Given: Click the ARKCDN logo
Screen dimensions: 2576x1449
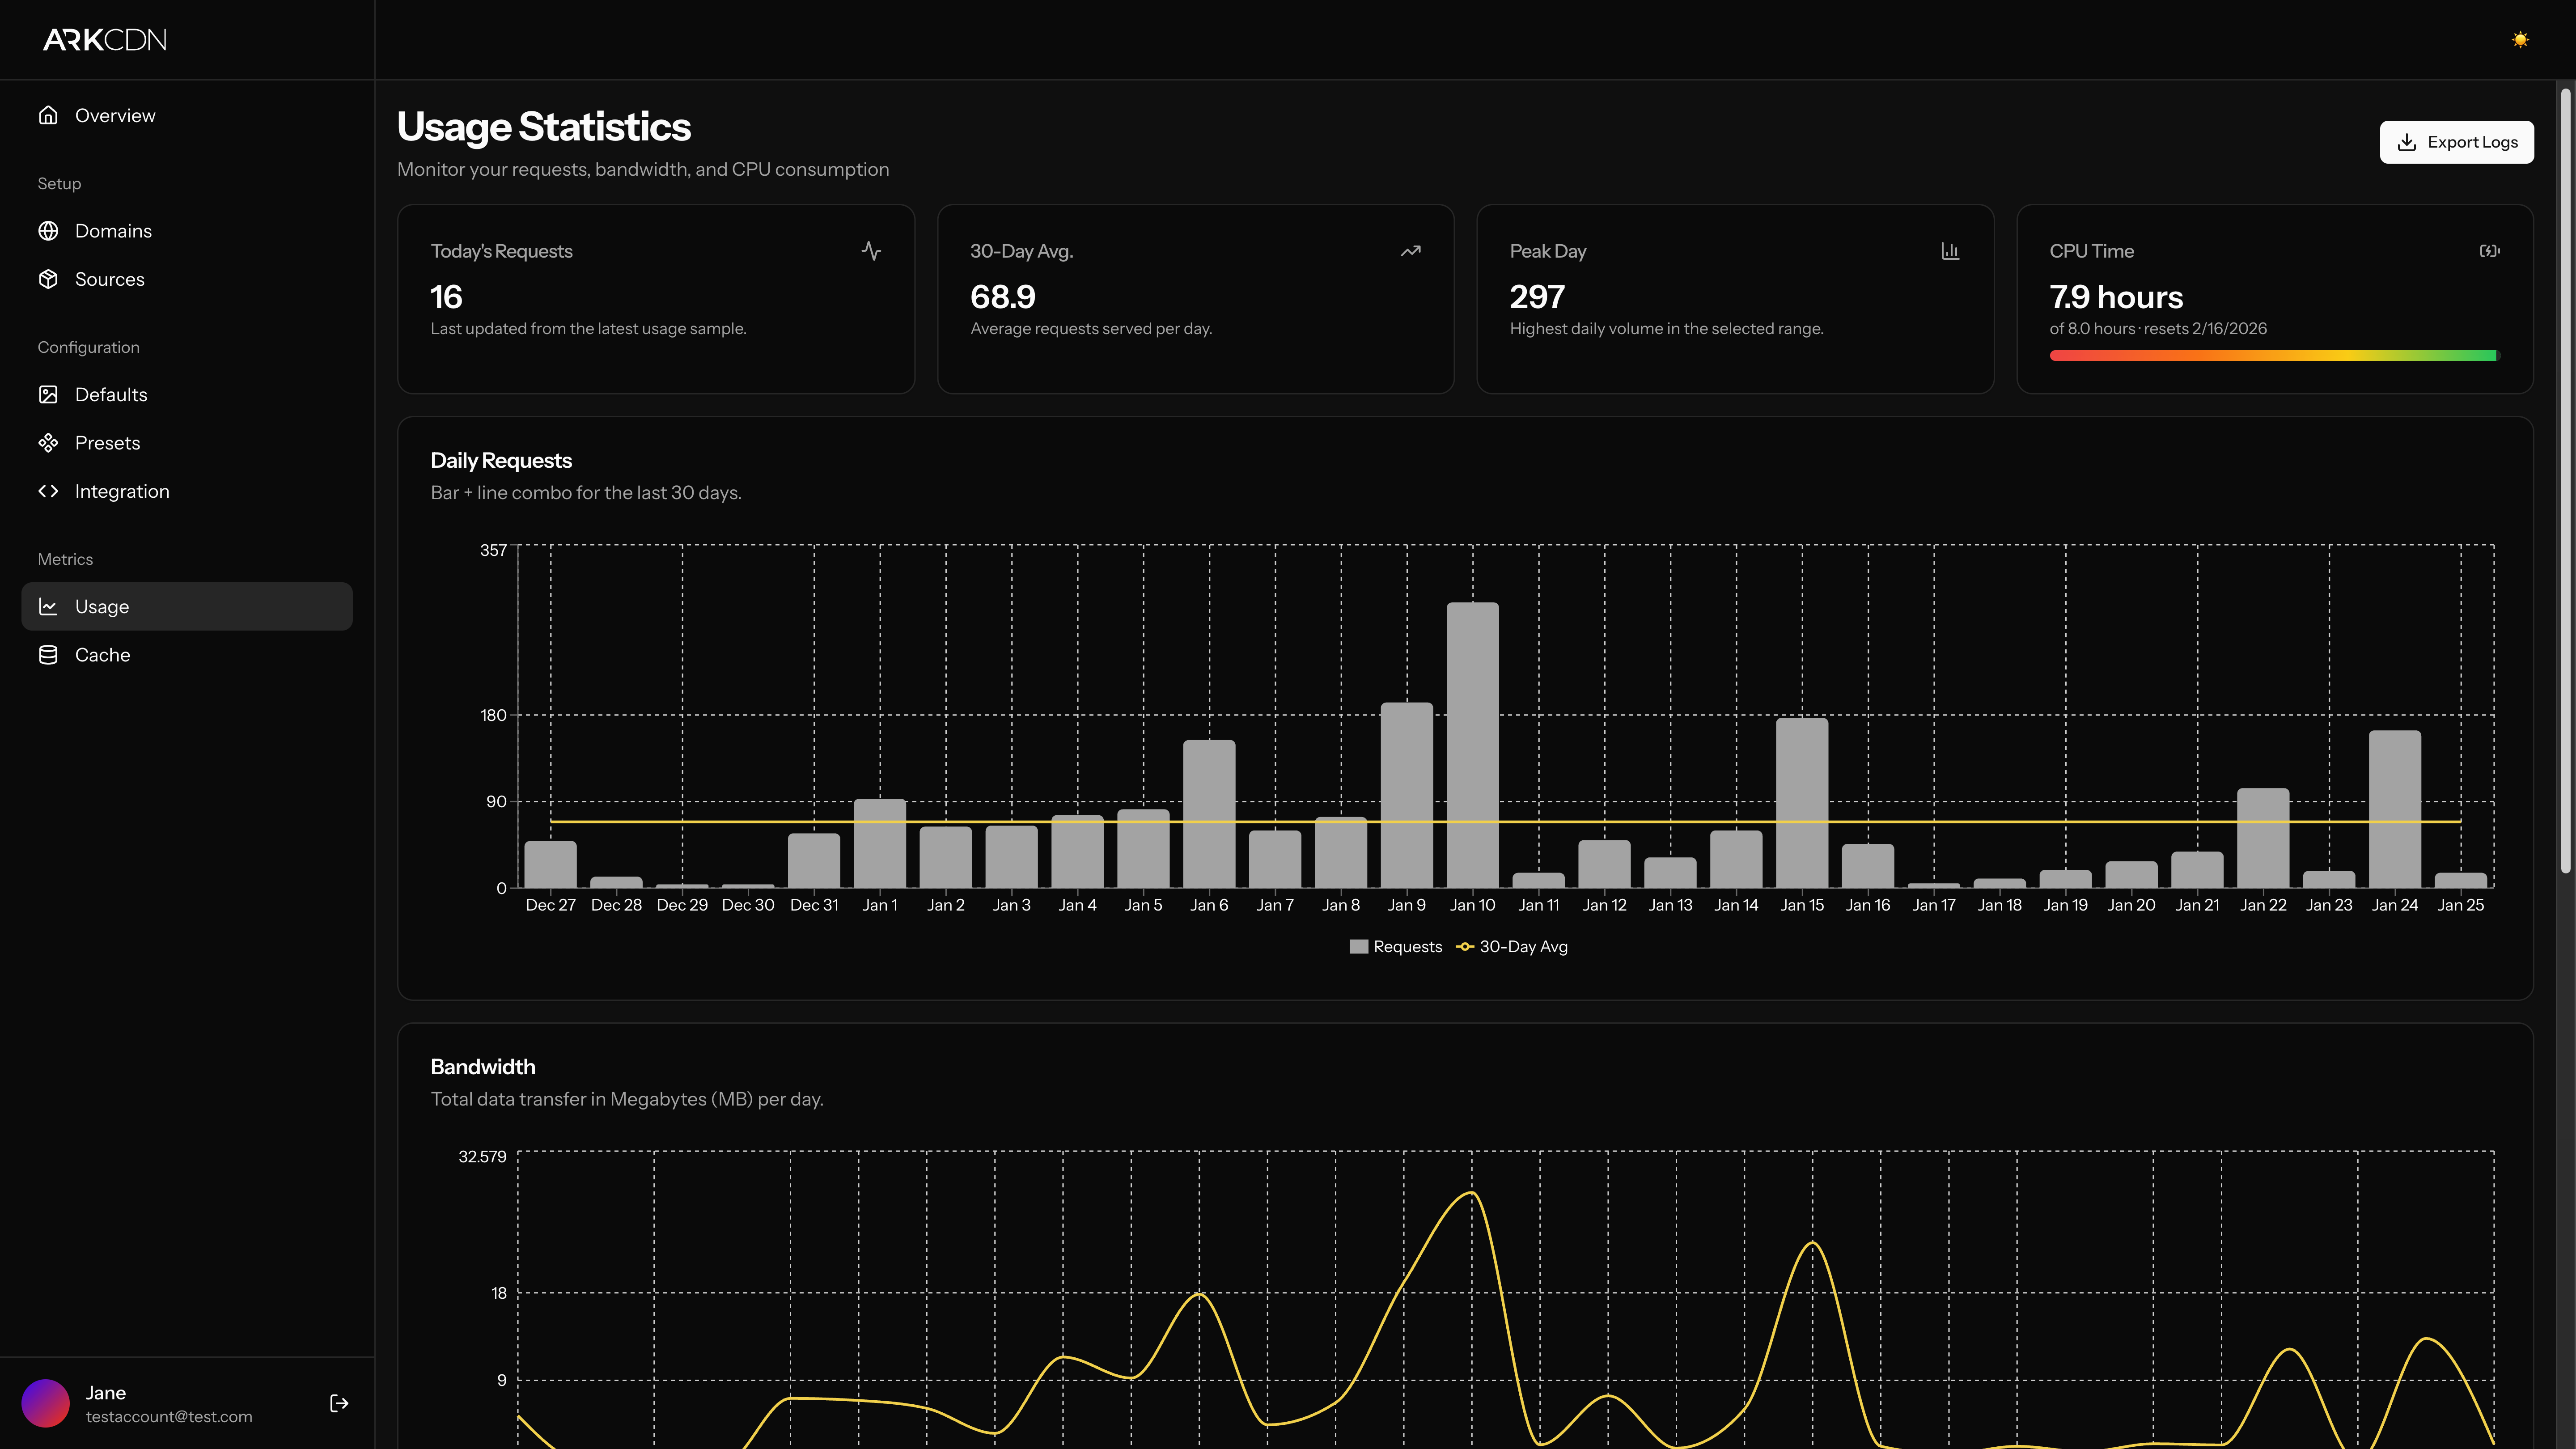Looking at the screenshot, I should (105, 40).
